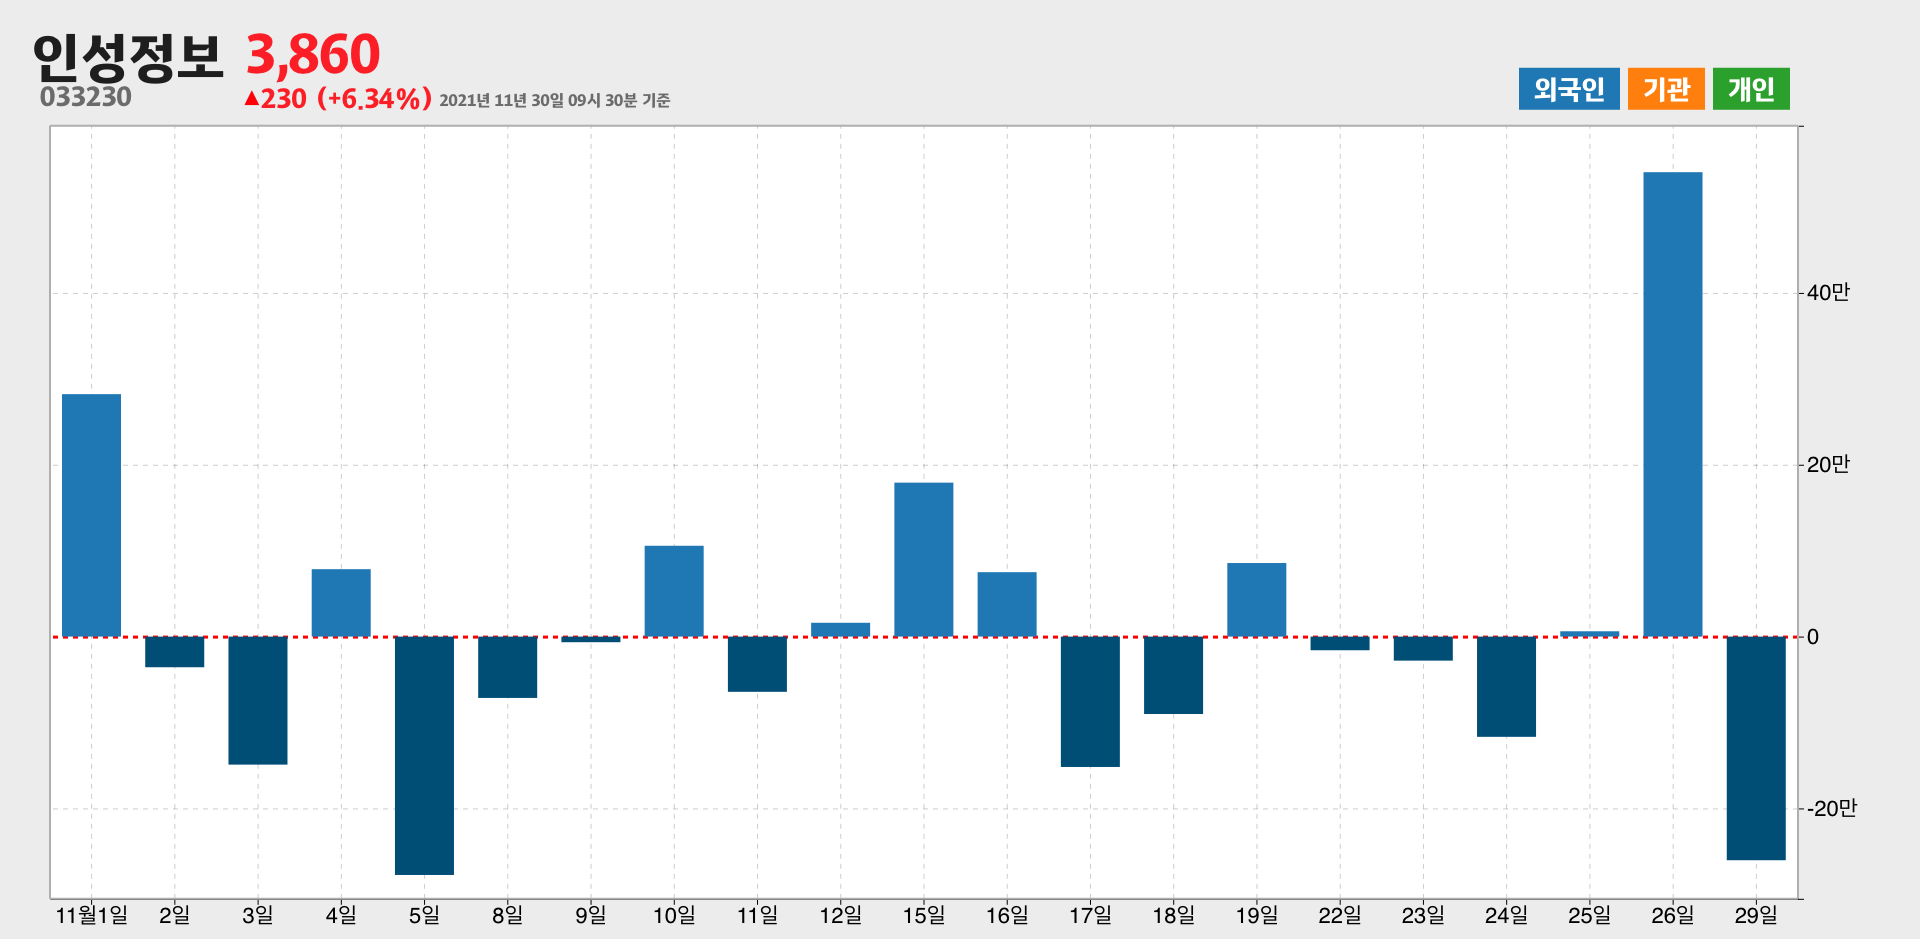Click the 11월1일 x-axis date label
Viewport: 1920px width, 939px height.
tap(91, 915)
